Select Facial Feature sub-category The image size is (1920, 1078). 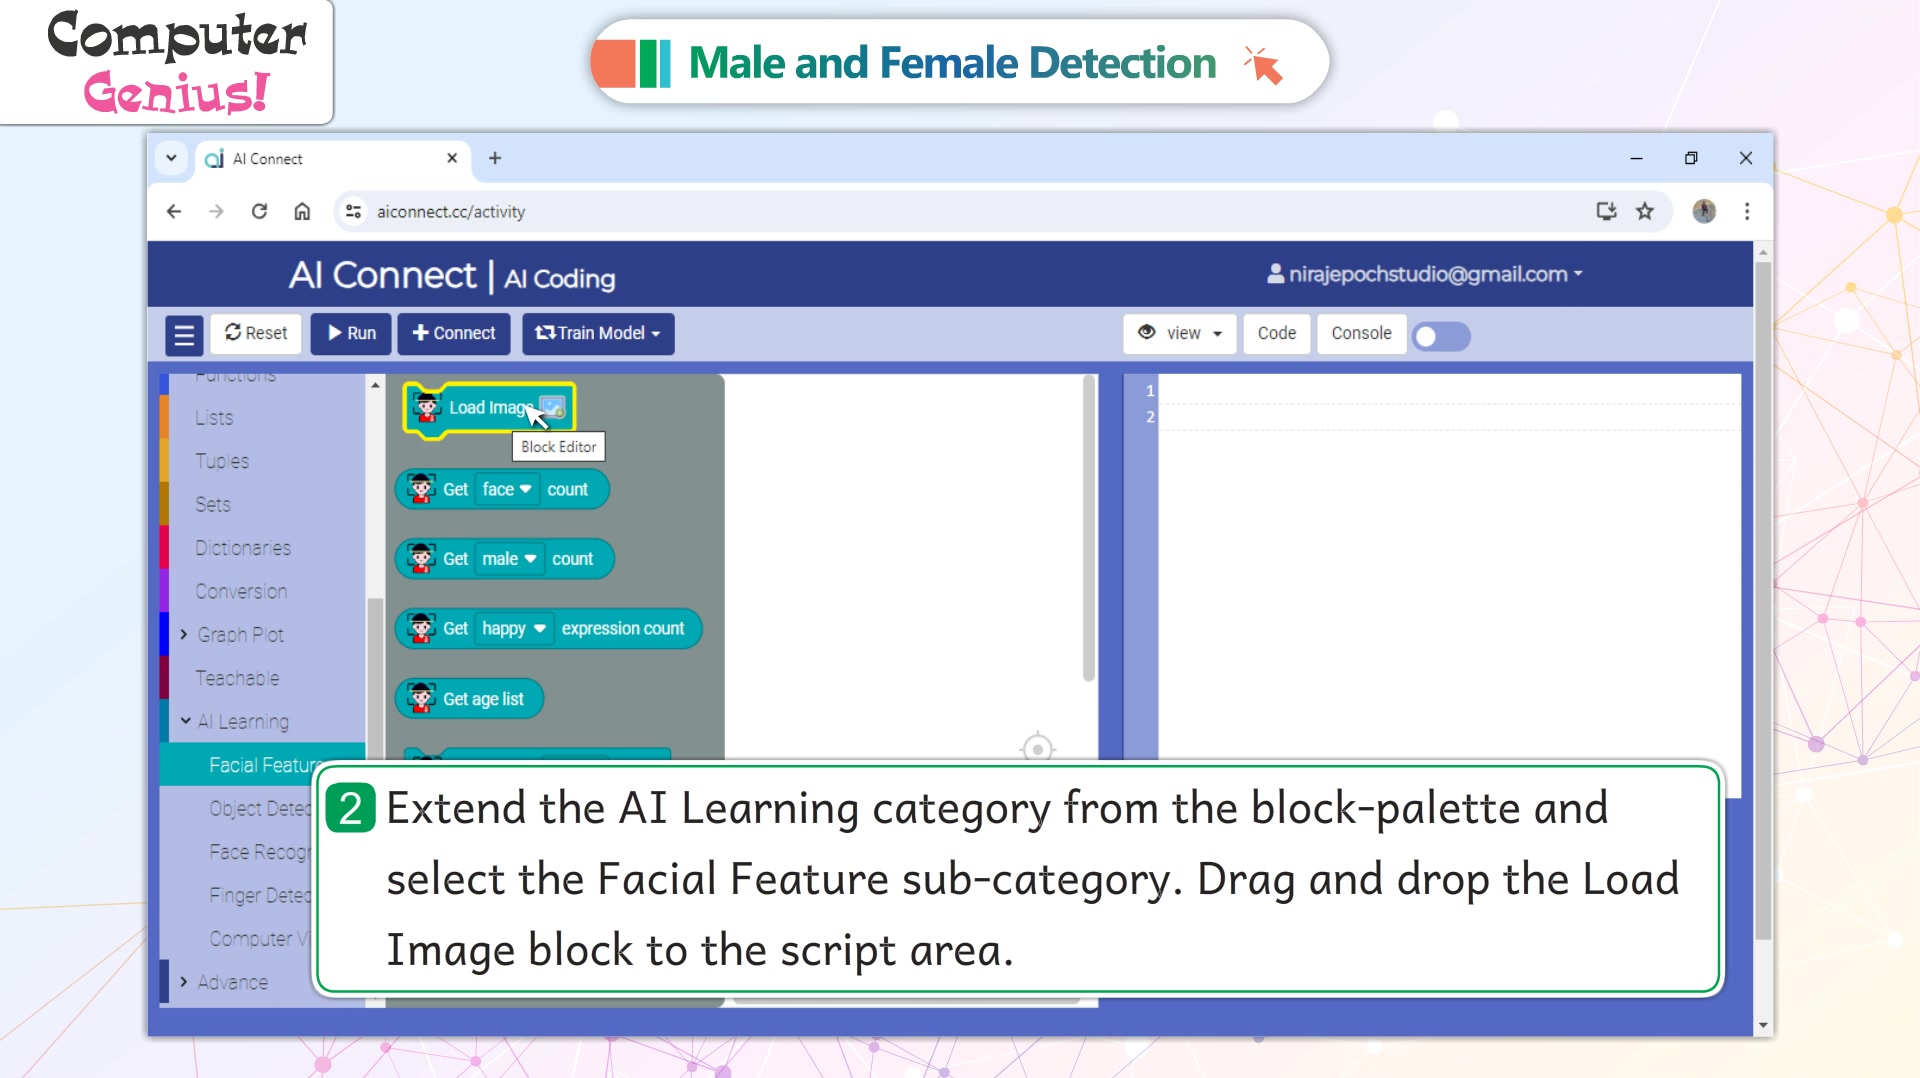(x=262, y=765)
